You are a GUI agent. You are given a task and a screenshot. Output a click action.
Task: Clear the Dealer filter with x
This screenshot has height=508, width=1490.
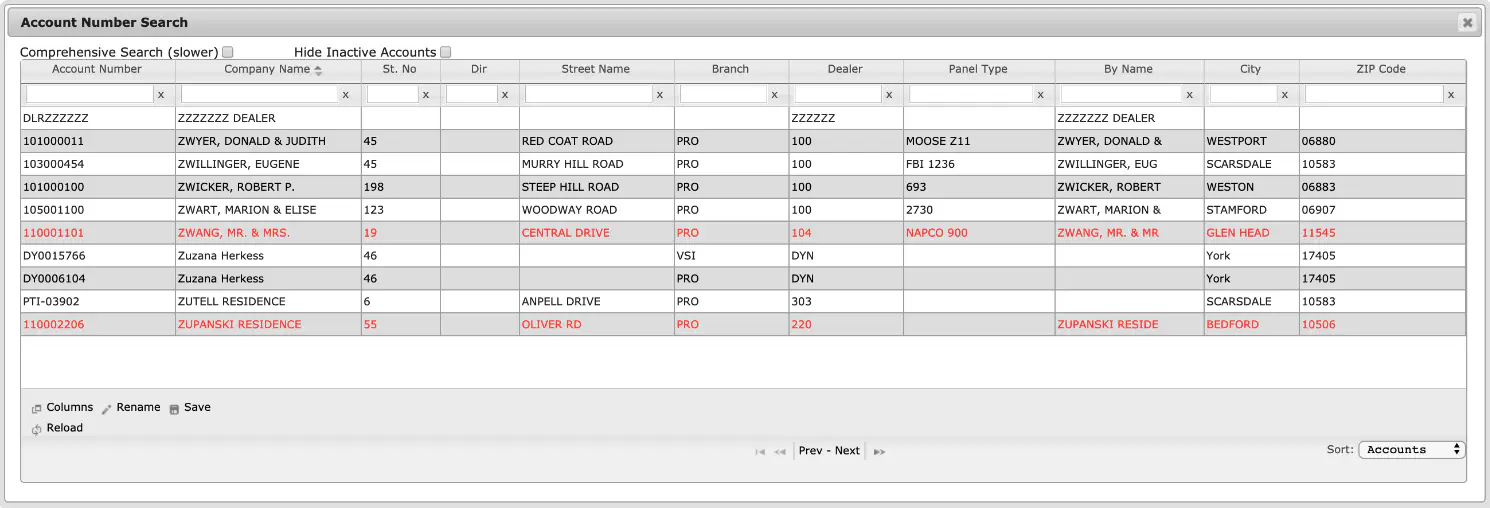pyautogui.click(x=888, y=94)
